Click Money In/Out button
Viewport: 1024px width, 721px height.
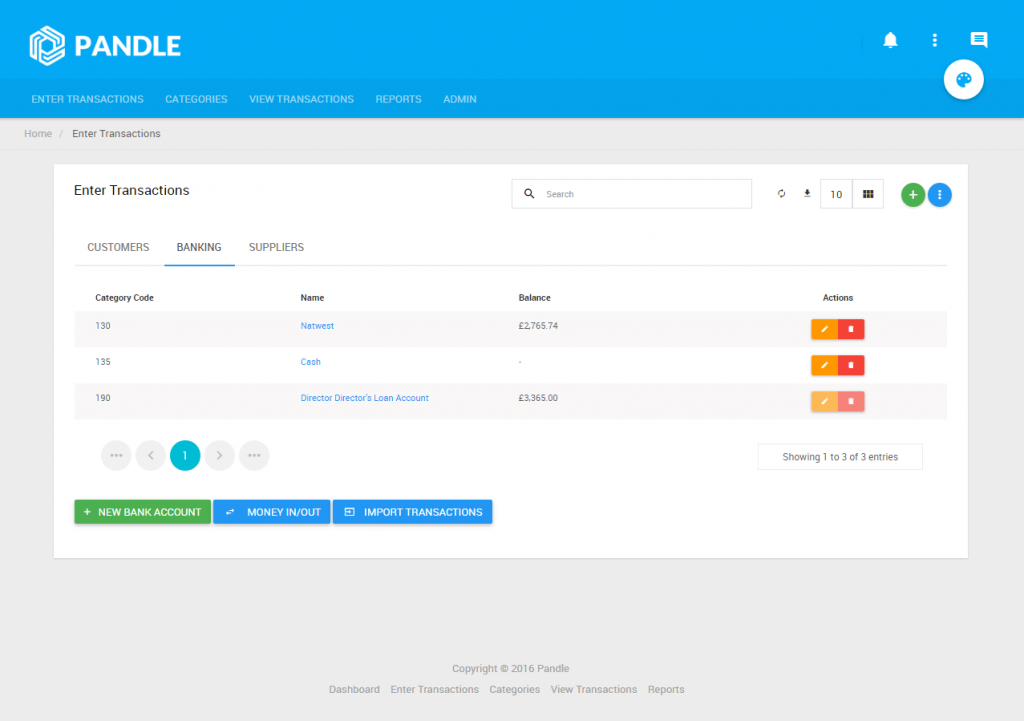(x=272, y=512)
